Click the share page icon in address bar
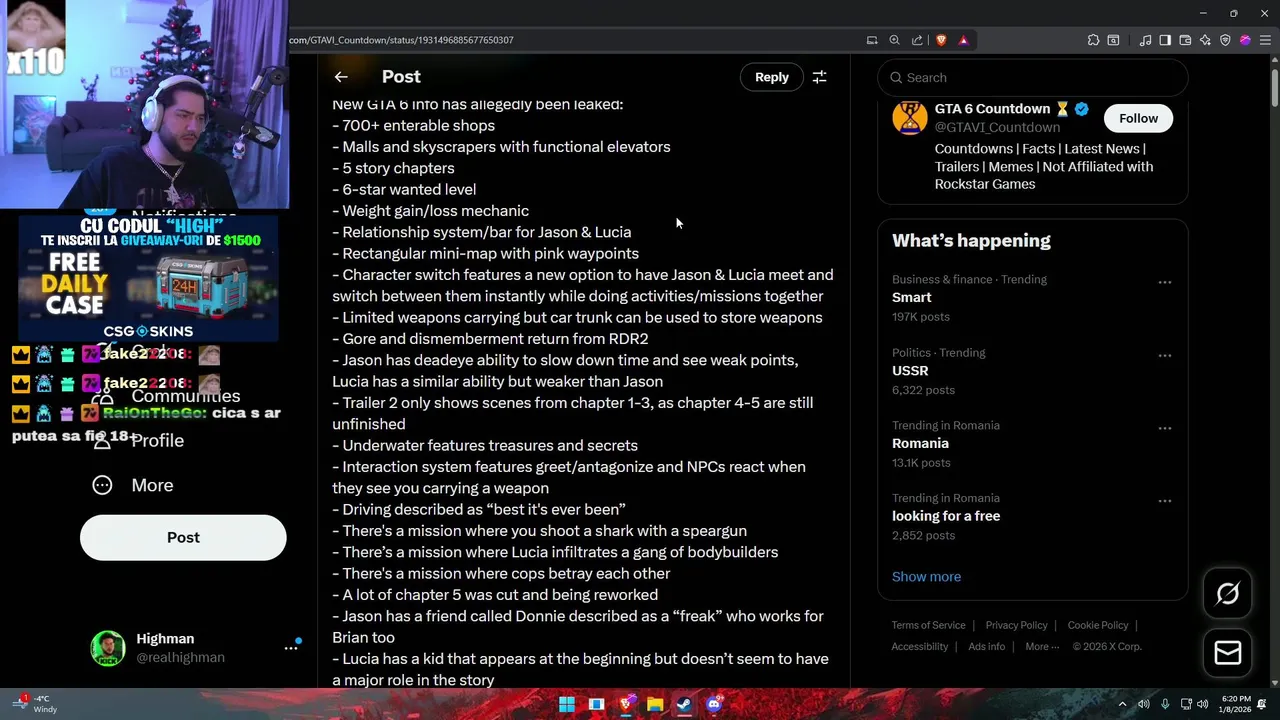This screenshot has height=720, width=1280. pyautogui.click(x=917, y=40)
